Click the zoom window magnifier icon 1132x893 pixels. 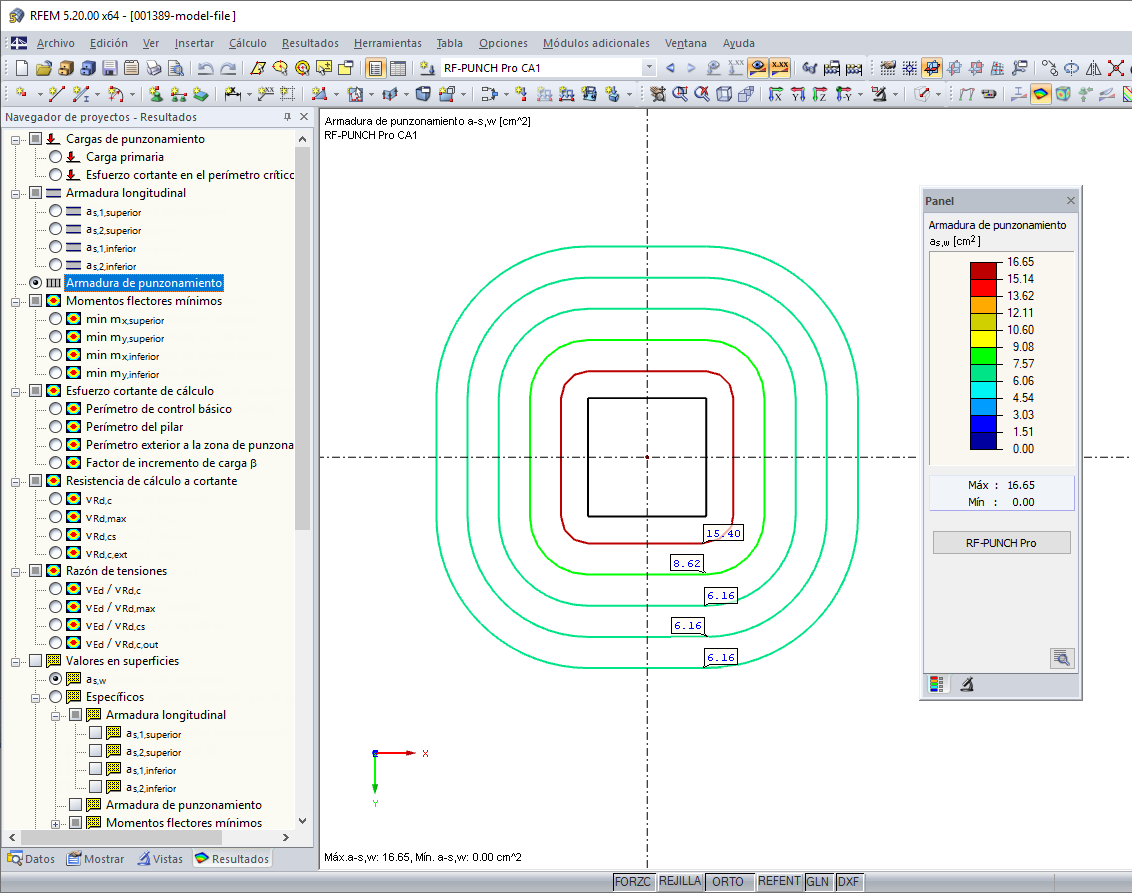(680, 94)
